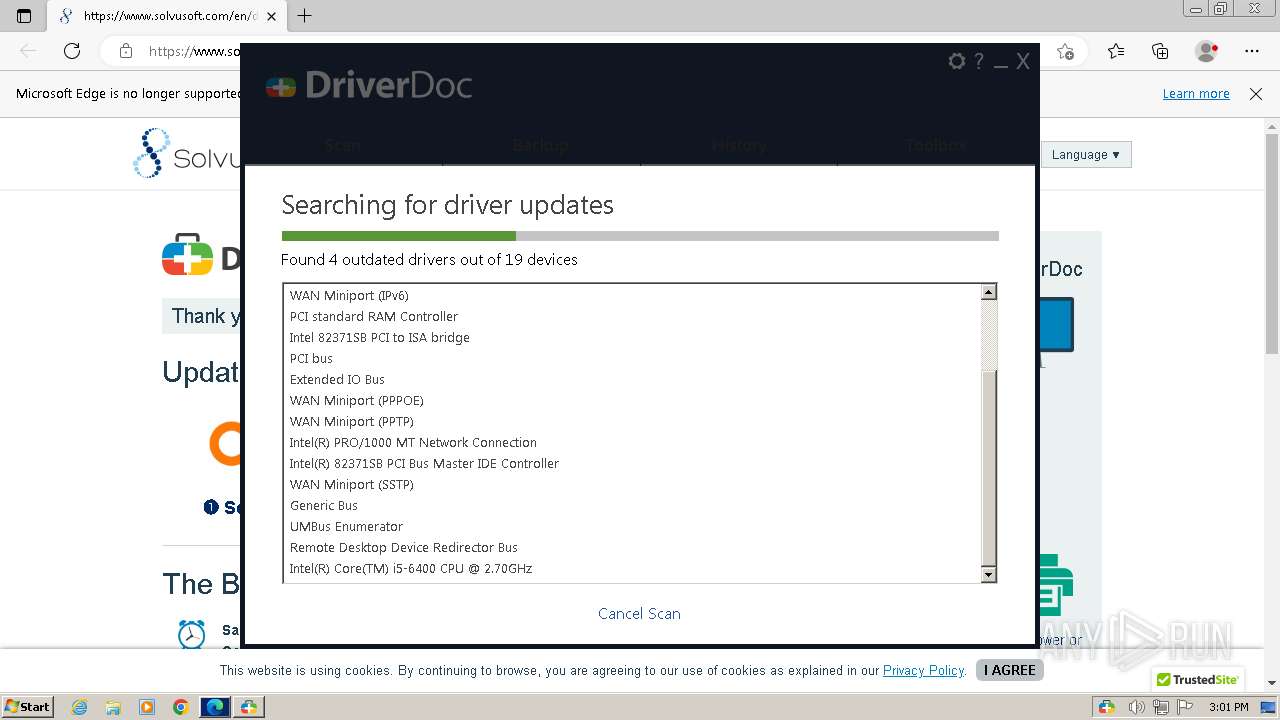
Task: Switch to the History tab
Action: (738, 145)
